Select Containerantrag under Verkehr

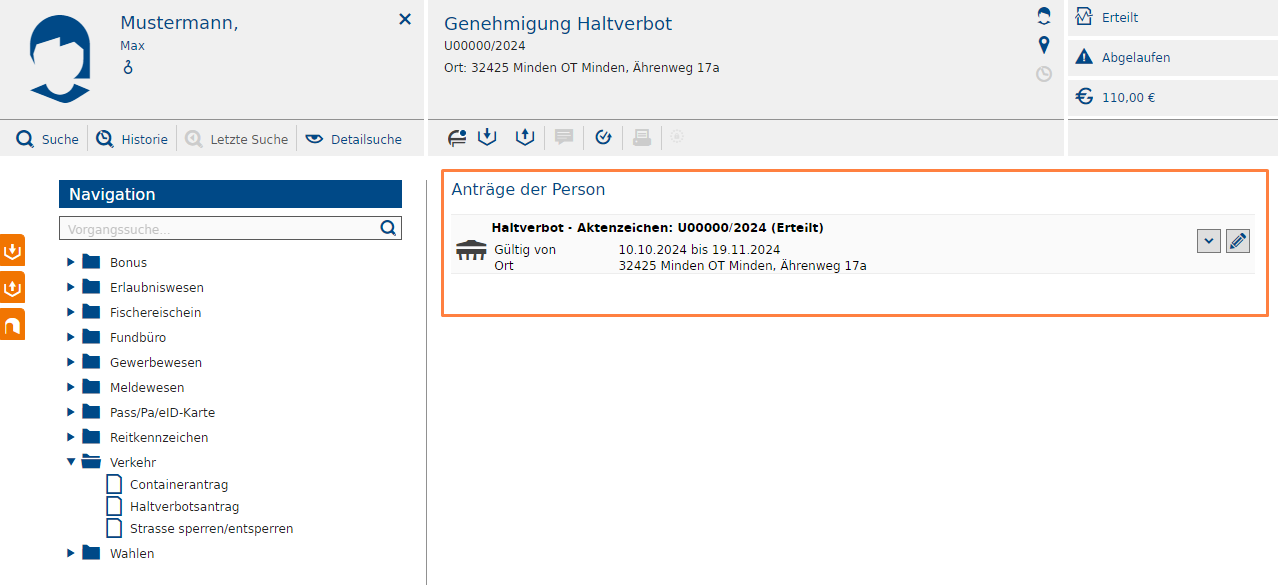pos(178,485)
